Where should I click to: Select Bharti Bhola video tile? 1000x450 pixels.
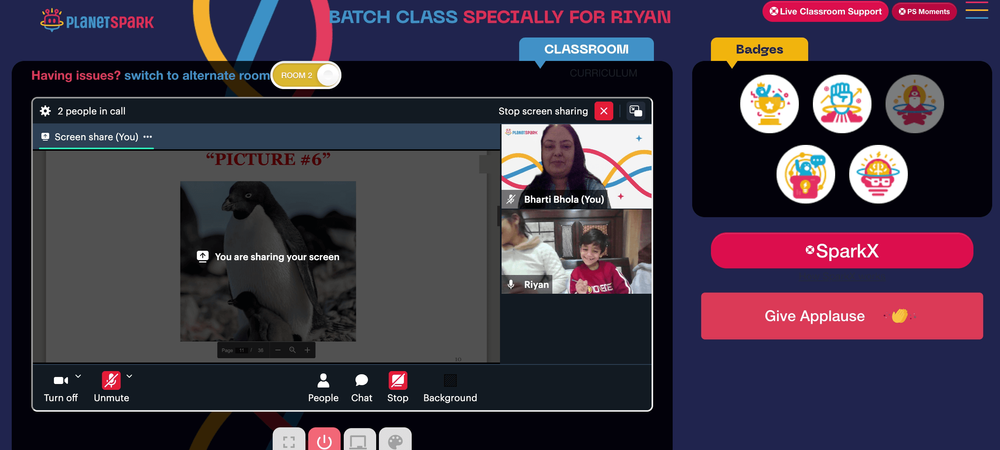[x=577, y=166]
